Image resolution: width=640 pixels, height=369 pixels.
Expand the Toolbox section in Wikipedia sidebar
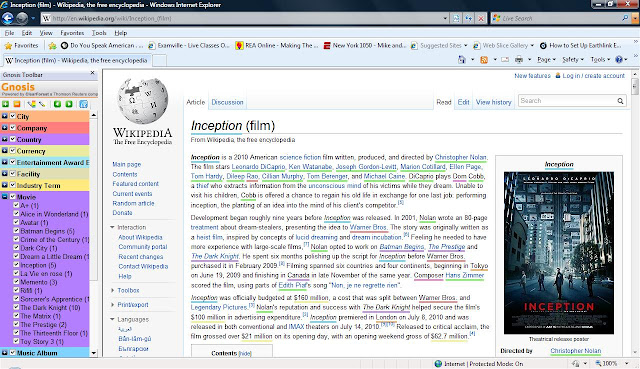[x=113, y=290]
